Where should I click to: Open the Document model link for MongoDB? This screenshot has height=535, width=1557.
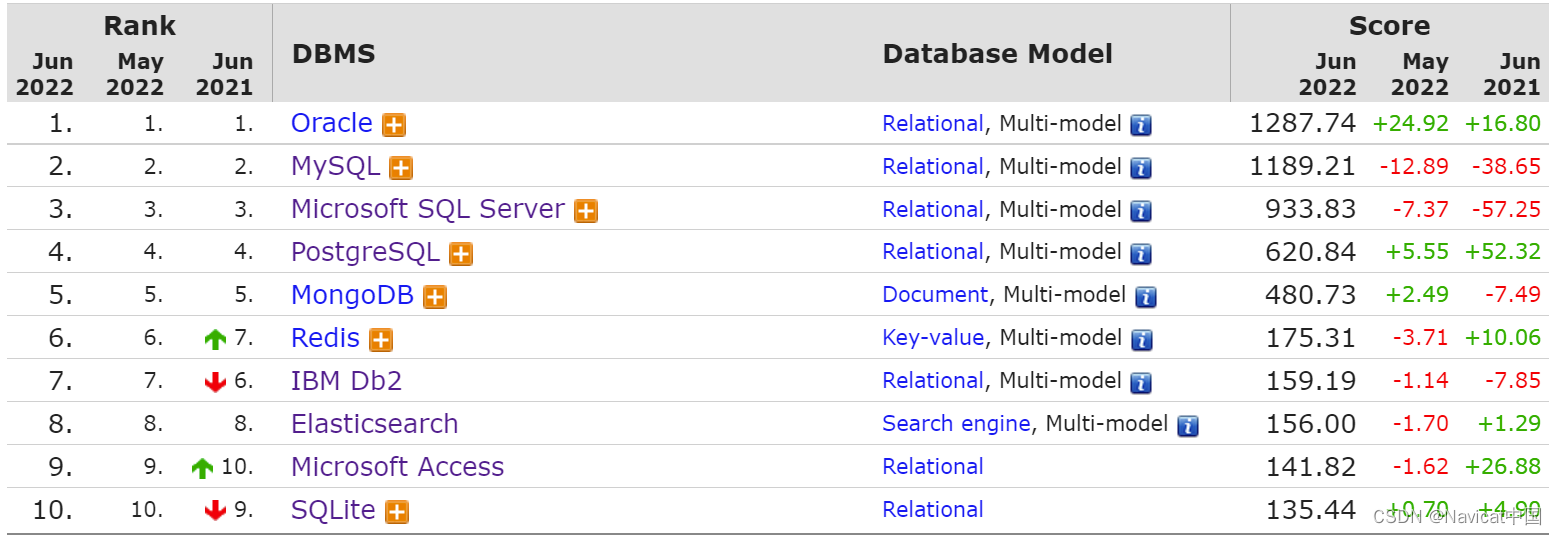coord(935,295)
